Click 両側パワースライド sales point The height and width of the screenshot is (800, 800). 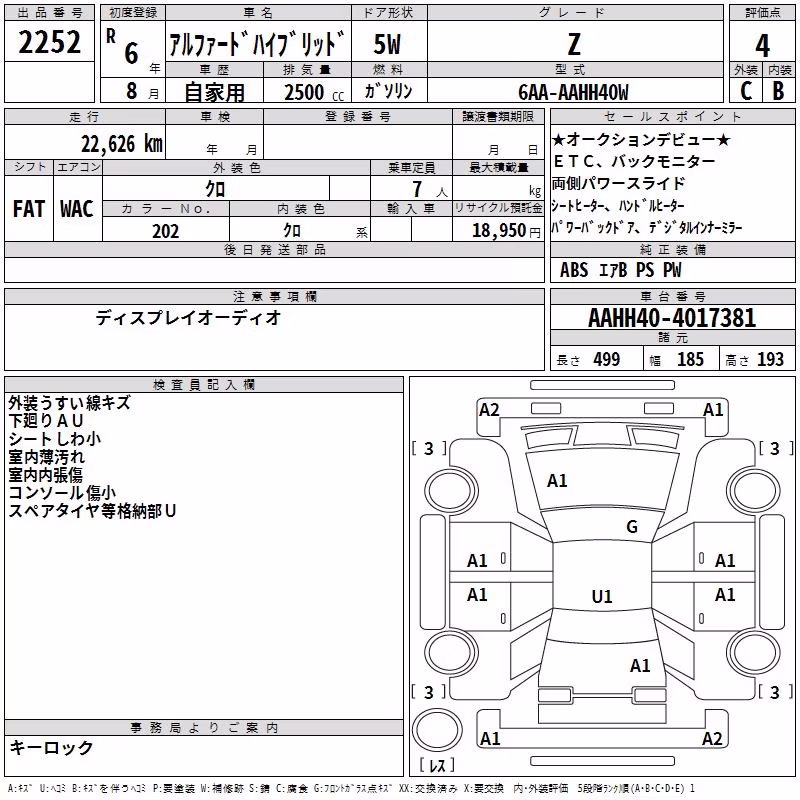pos(618,183)
